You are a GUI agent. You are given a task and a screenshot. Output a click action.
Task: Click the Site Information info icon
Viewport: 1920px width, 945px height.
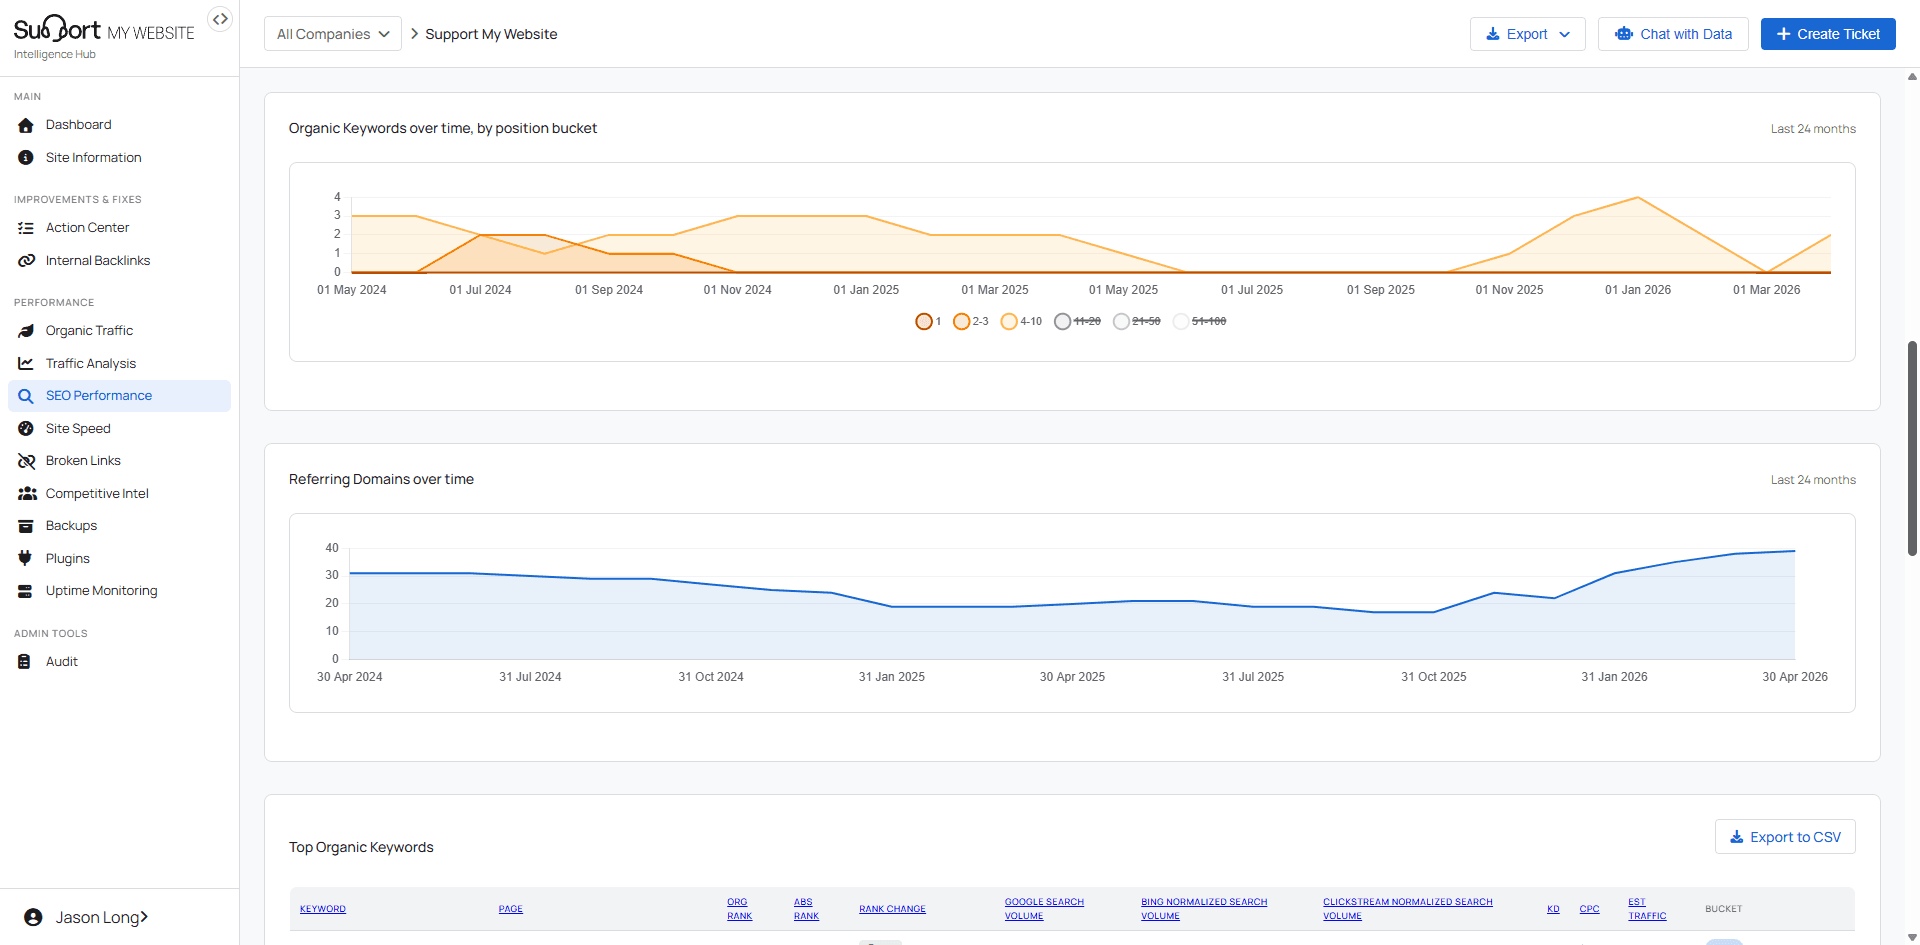[26, 158]
